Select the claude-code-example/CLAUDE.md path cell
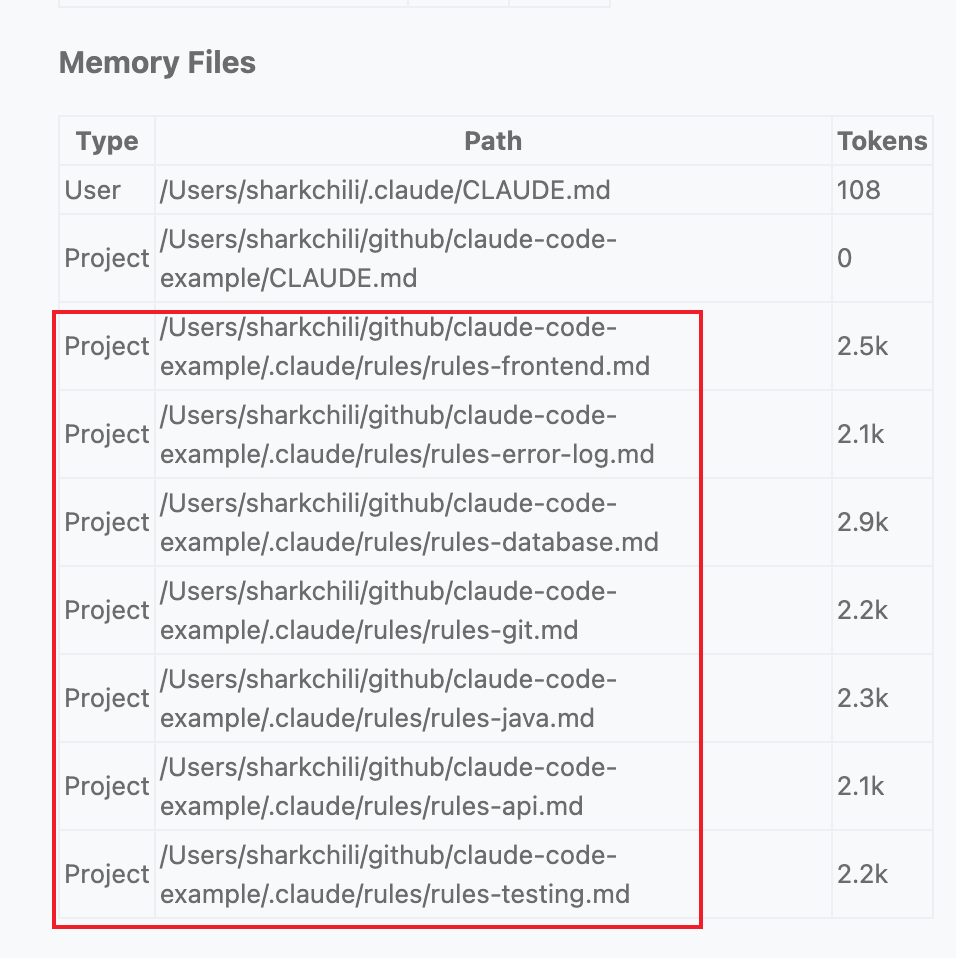Viewport: 956px width, 958px height. tap(389, 259)
